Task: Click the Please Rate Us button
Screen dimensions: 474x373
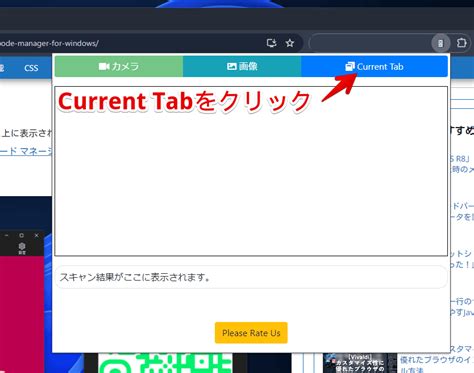Action: click(251, 333)
